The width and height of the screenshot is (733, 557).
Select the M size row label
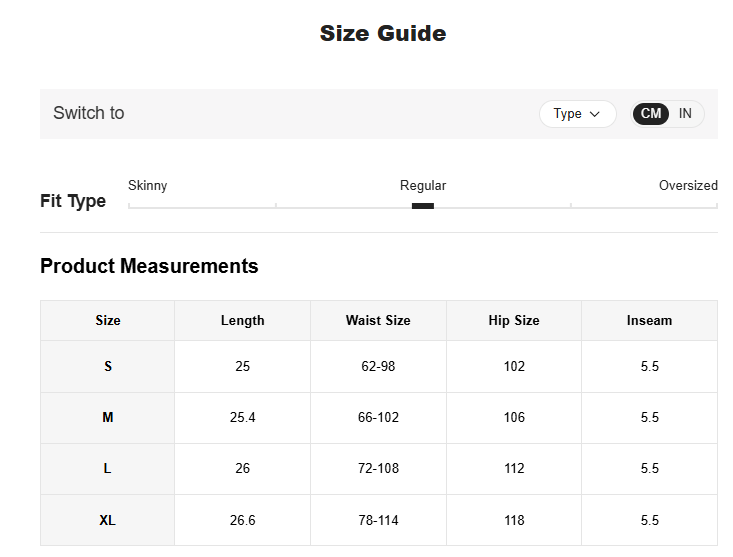click(x=108, y=418)
